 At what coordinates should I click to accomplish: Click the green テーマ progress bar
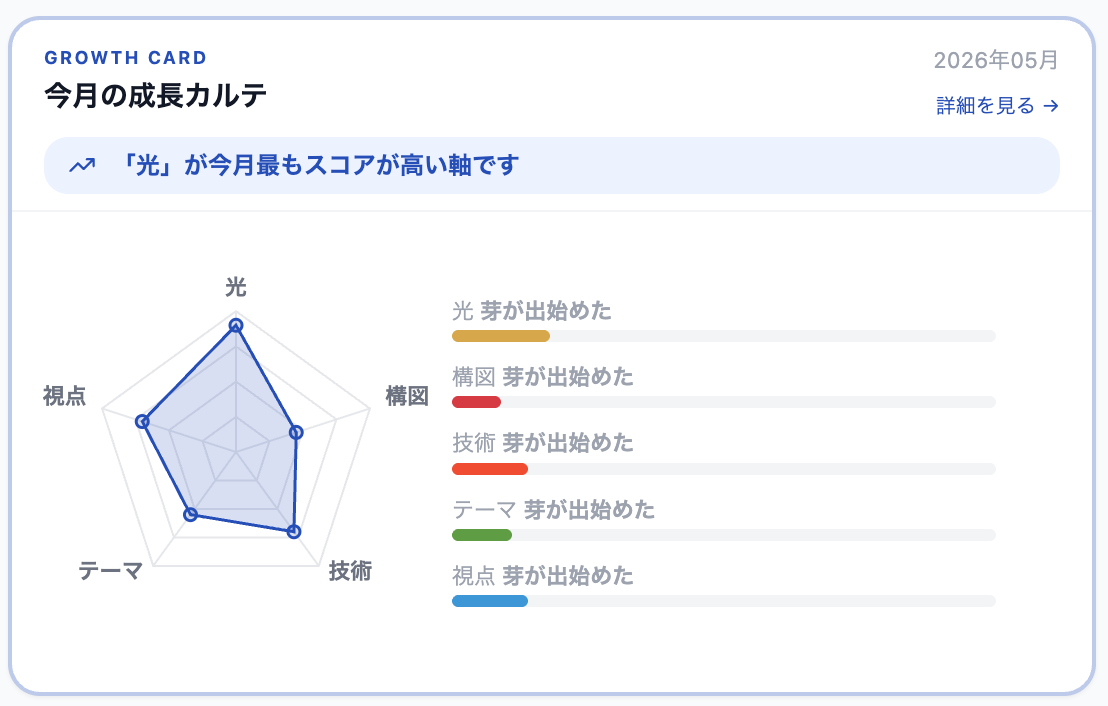(482, 535)
